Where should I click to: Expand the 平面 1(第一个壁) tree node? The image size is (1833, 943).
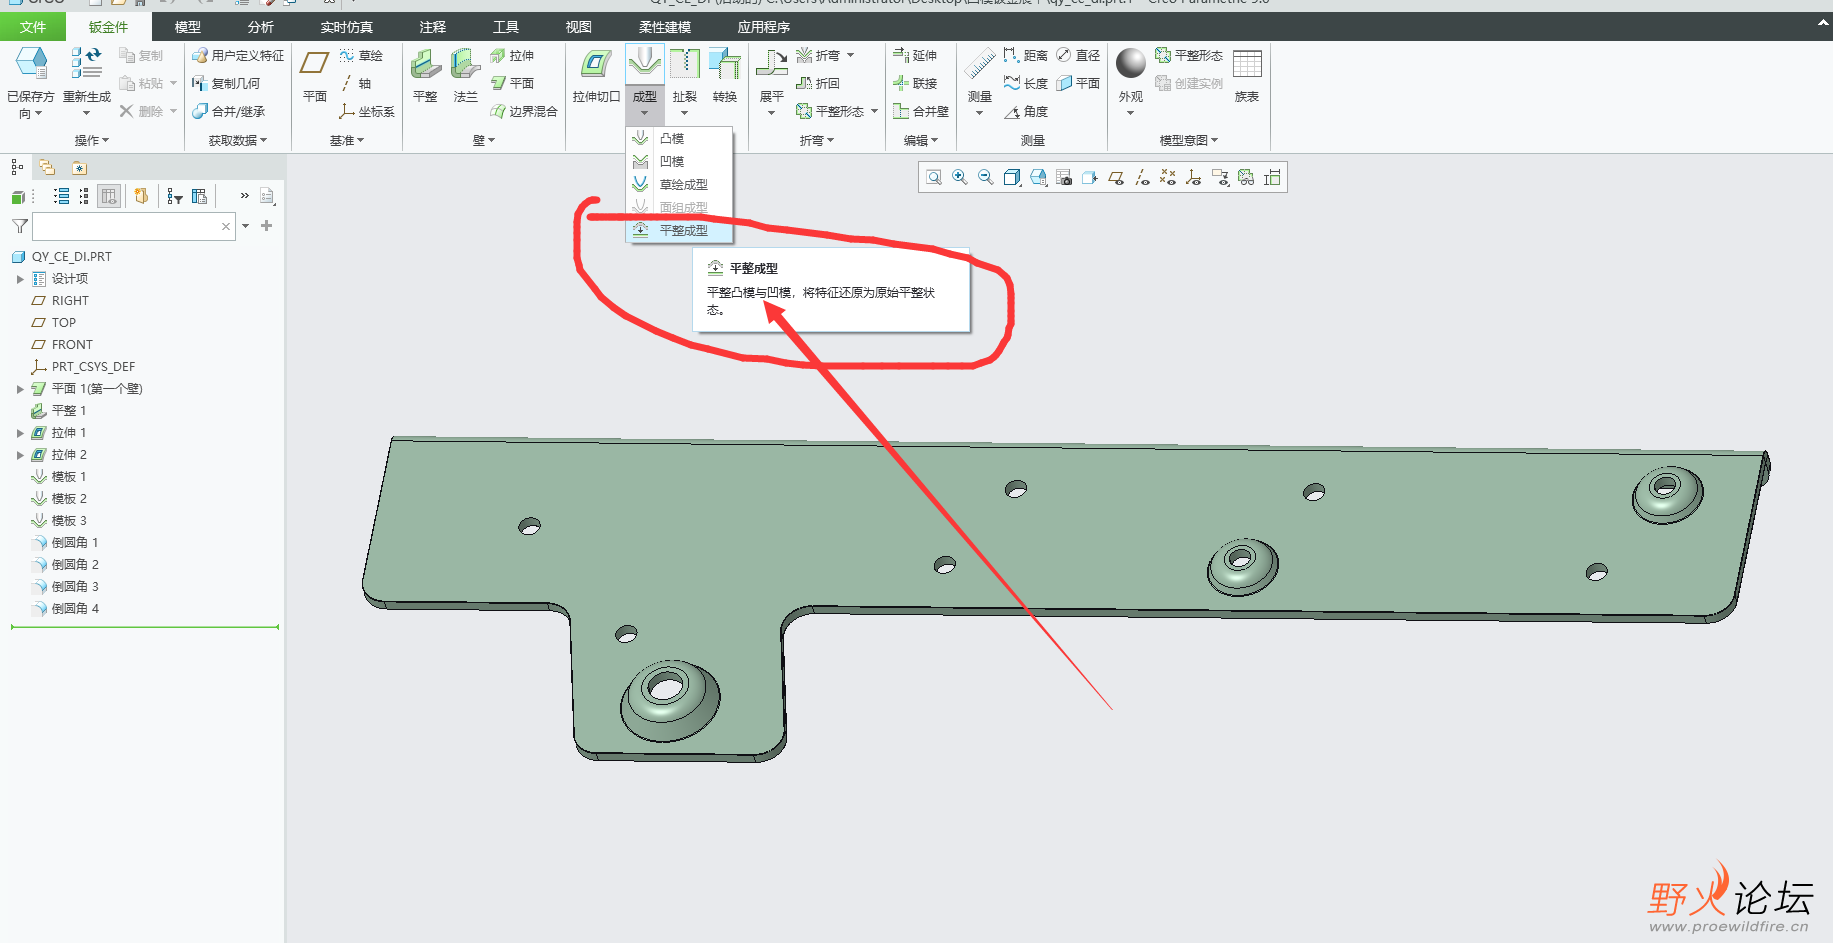pyautogui.click(x=20, y=389)
